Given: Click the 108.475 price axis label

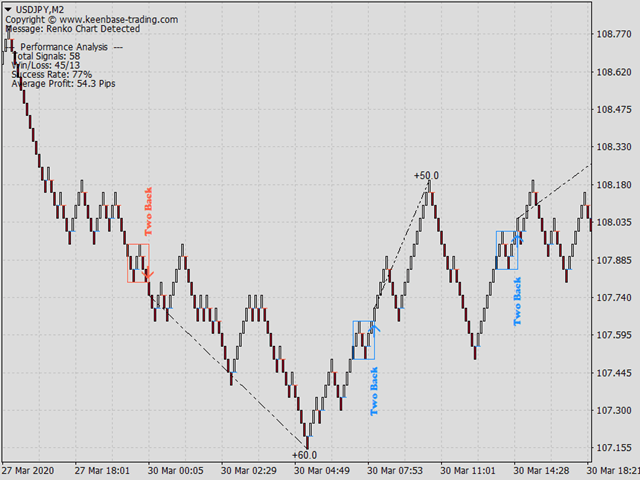Looking at the screenshot, I should pyautogui.click(x=614, y=109).
